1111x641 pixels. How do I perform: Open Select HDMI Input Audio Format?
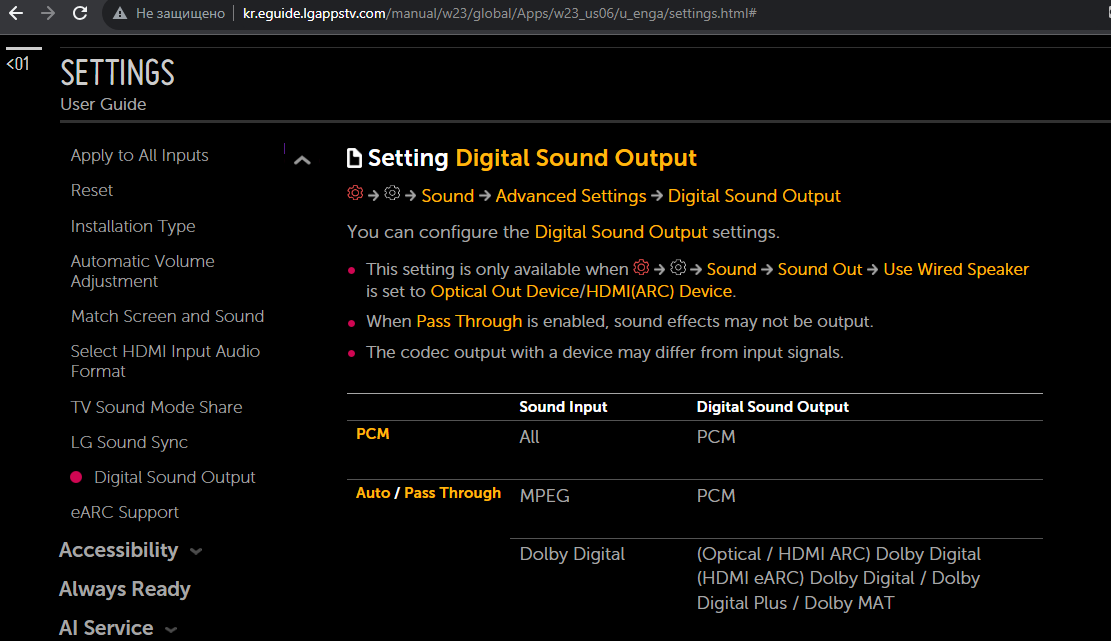coord(165,361)
